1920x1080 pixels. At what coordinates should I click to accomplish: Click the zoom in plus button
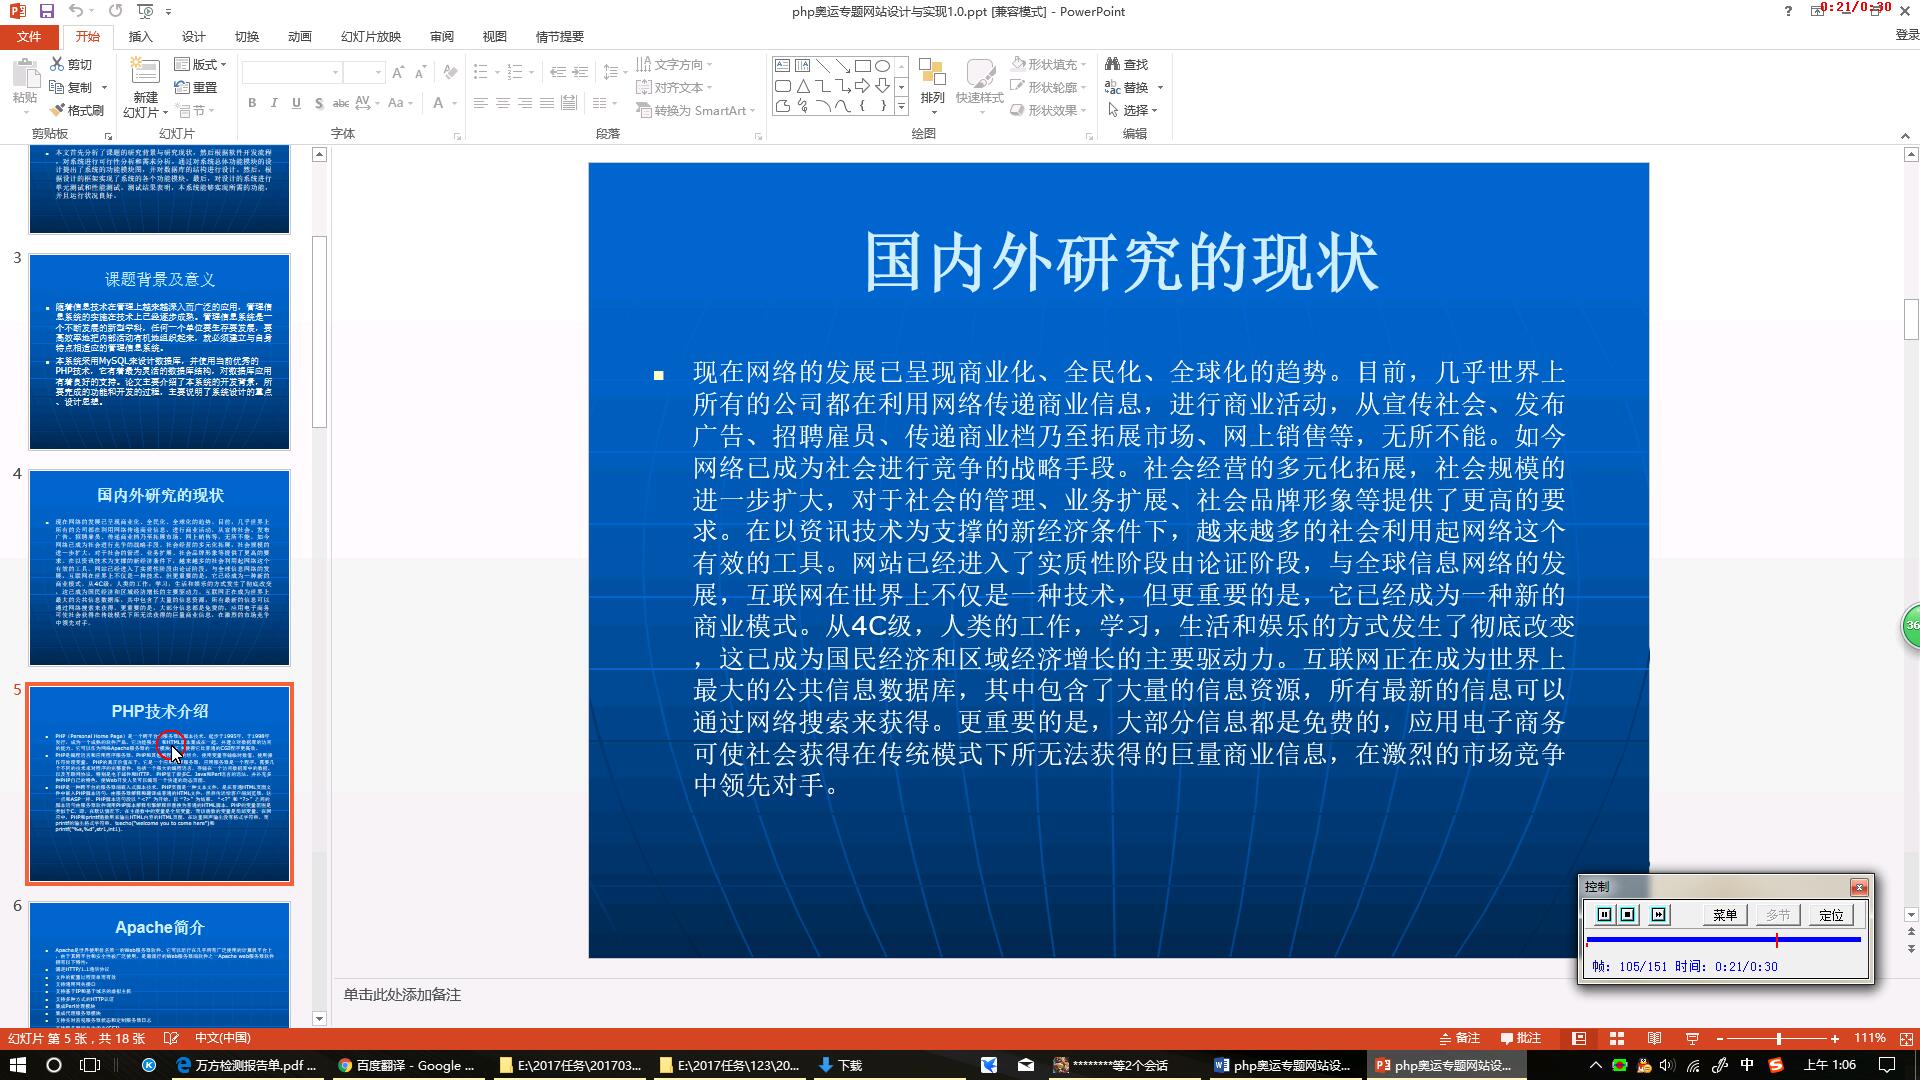point(1835,1039)
